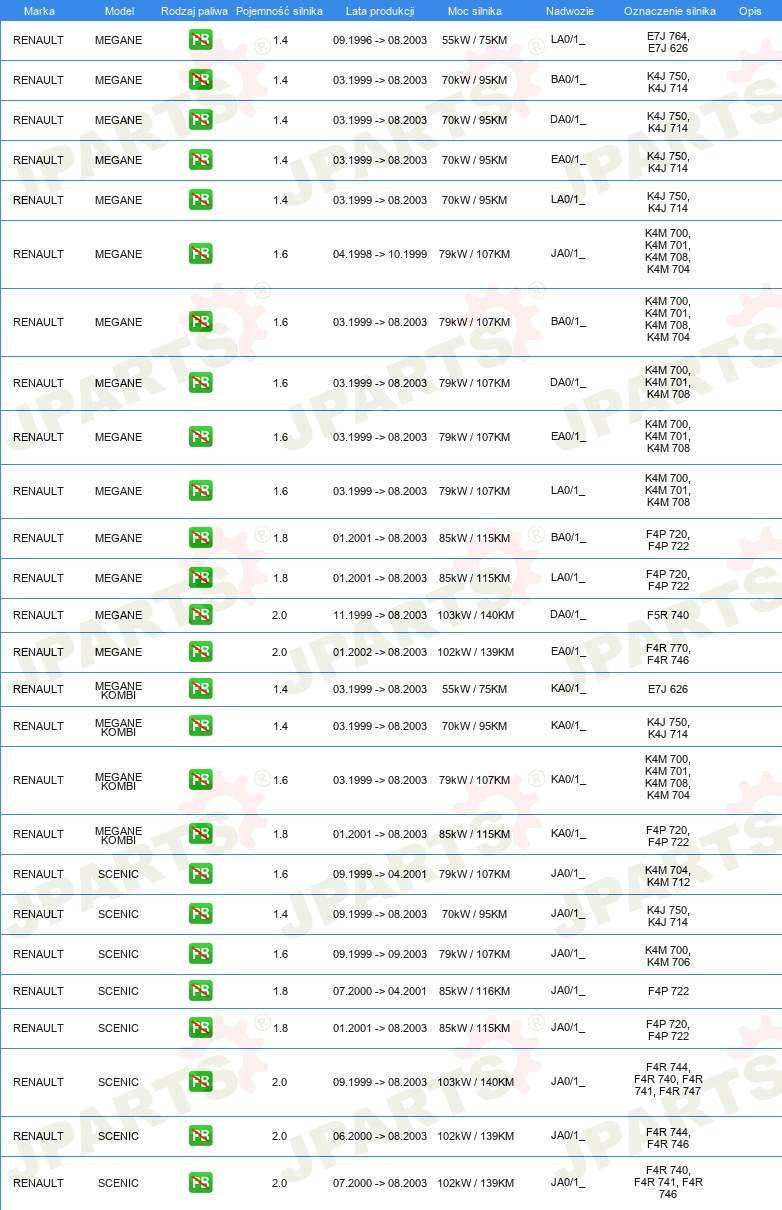The image size is (782, 1210).
Task: Click the Marka column header
Action: coord(39,11)
